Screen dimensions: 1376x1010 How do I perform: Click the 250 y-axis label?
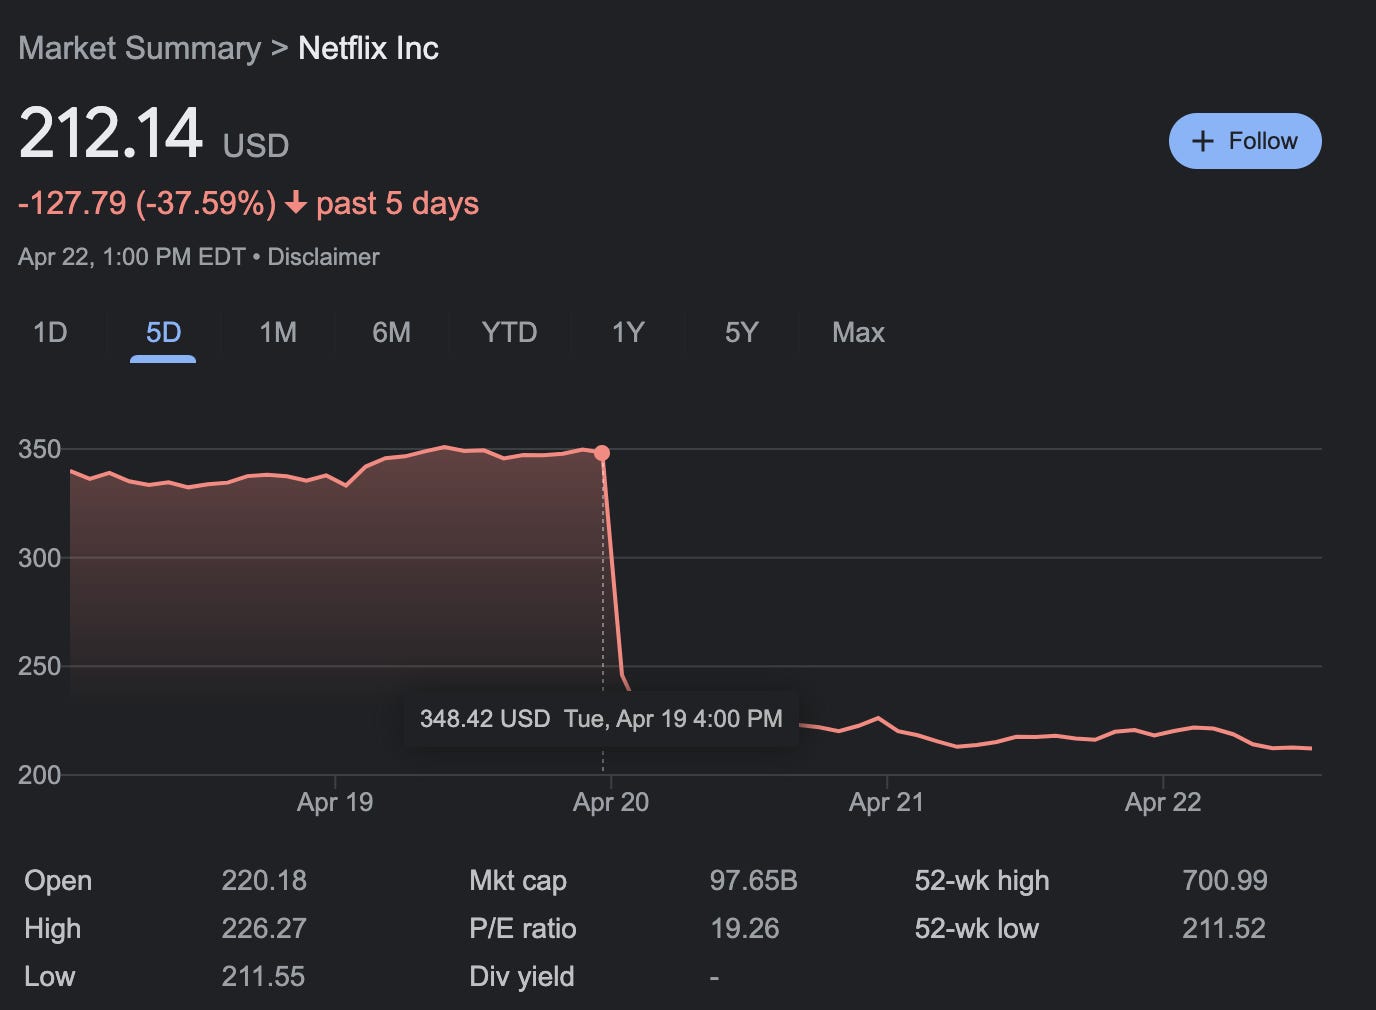pyautogui.click(x=39, y=666)
